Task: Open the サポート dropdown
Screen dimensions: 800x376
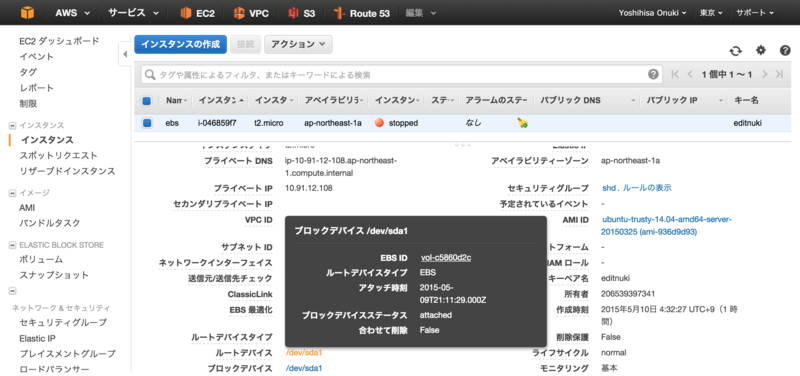Action: [755, 13]
